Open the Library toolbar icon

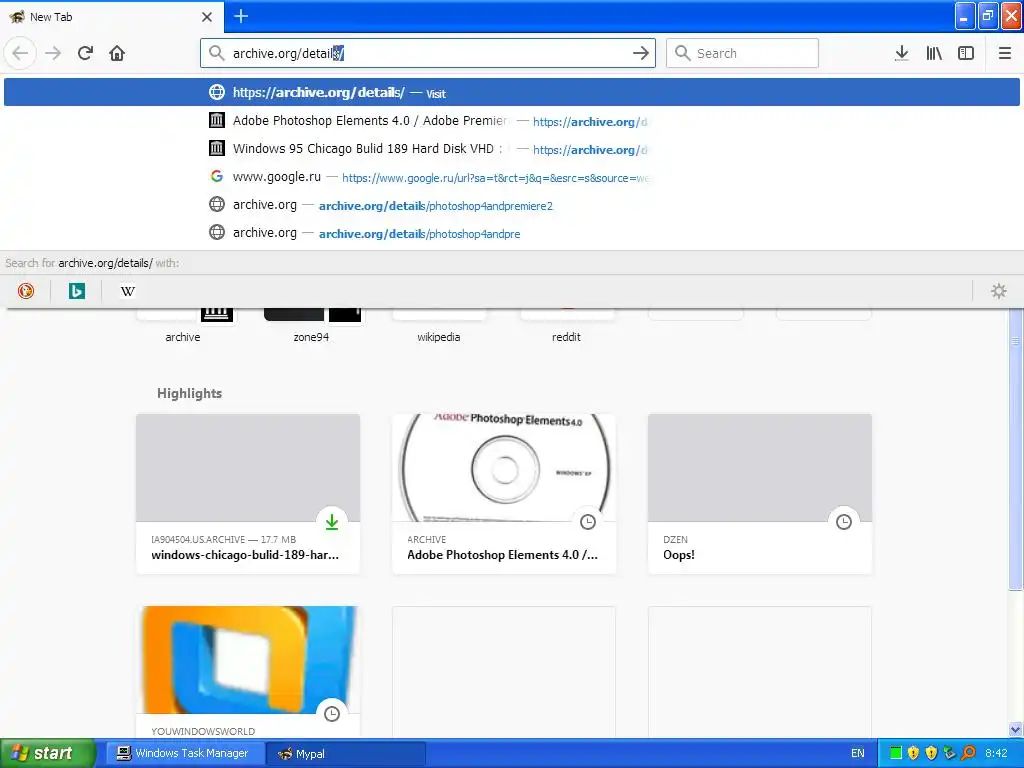[x=934, y=53]
